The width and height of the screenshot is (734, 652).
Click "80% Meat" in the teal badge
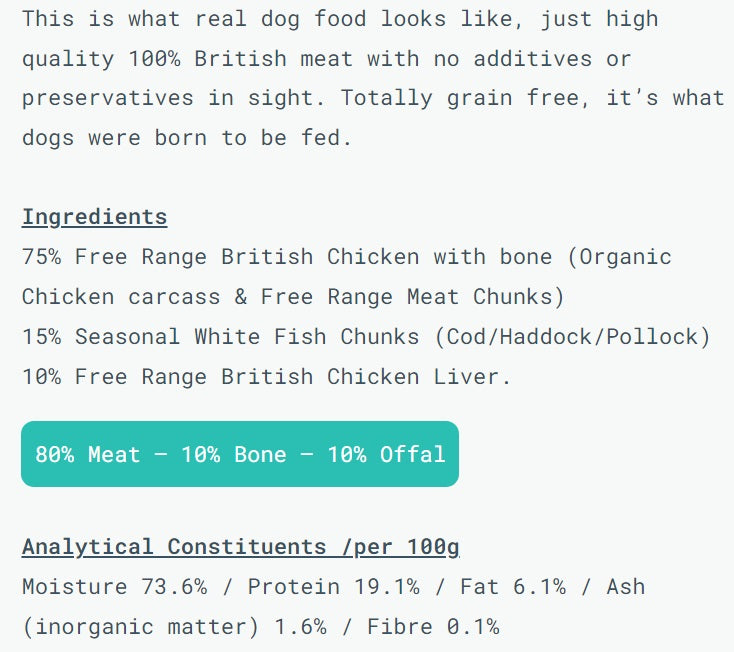[88, 455]
